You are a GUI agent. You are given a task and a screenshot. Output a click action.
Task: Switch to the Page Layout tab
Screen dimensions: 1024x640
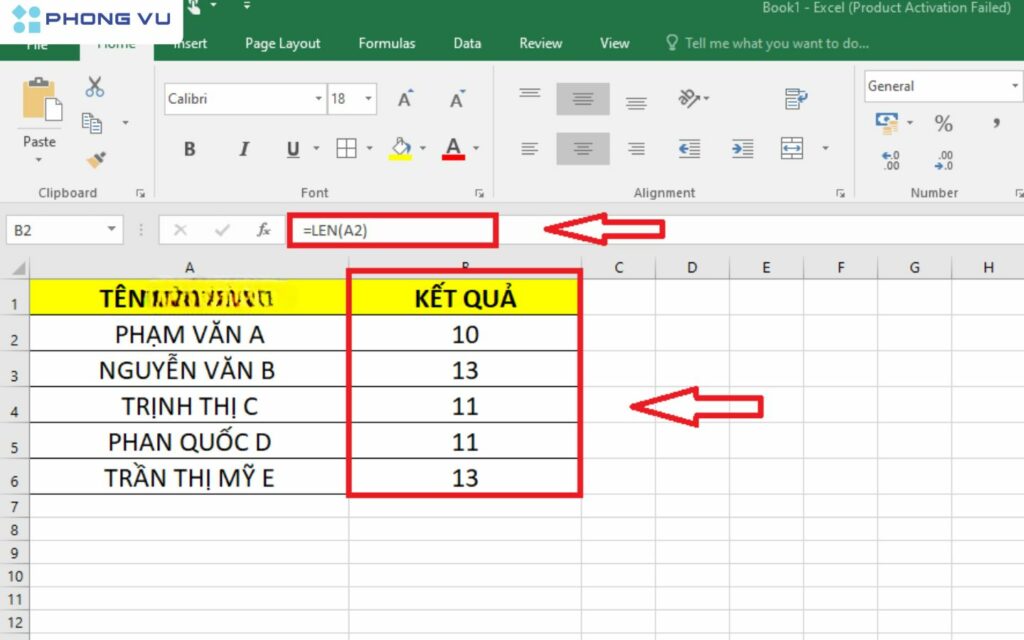[283, 43]
